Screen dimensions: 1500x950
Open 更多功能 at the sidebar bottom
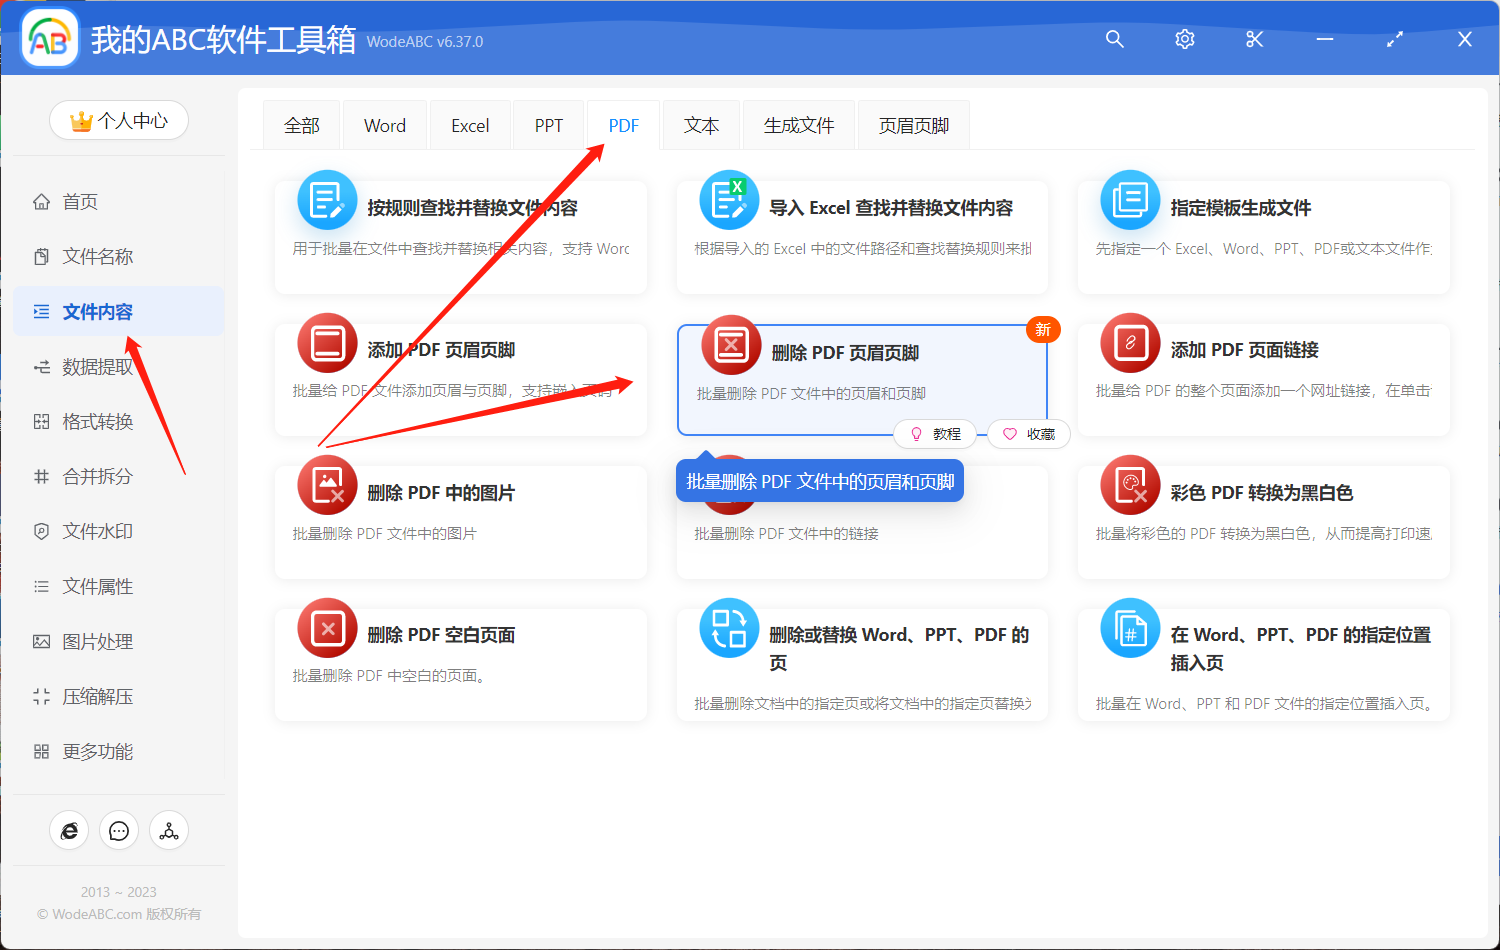(x=90, y=751)
